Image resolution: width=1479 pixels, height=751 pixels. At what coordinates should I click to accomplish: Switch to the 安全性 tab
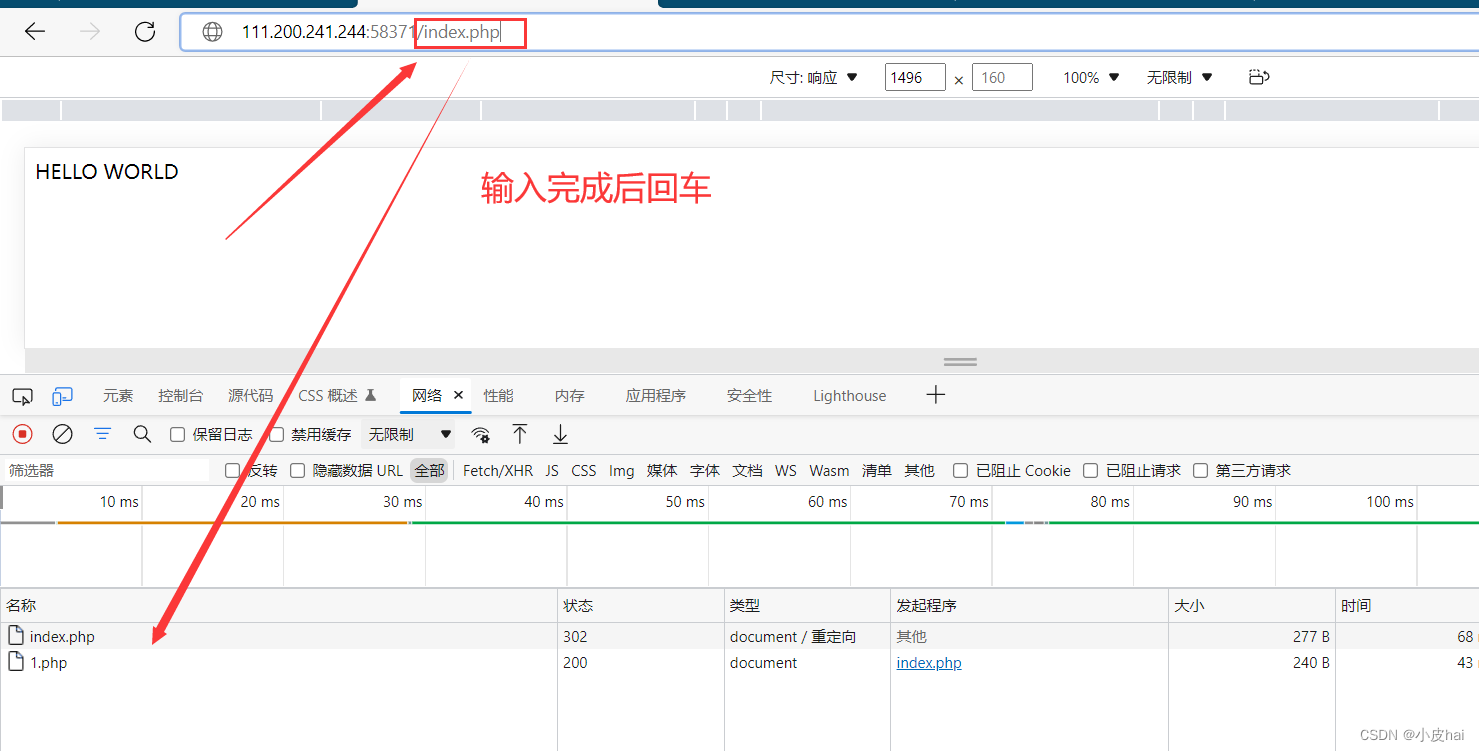[x=749, y=396]
